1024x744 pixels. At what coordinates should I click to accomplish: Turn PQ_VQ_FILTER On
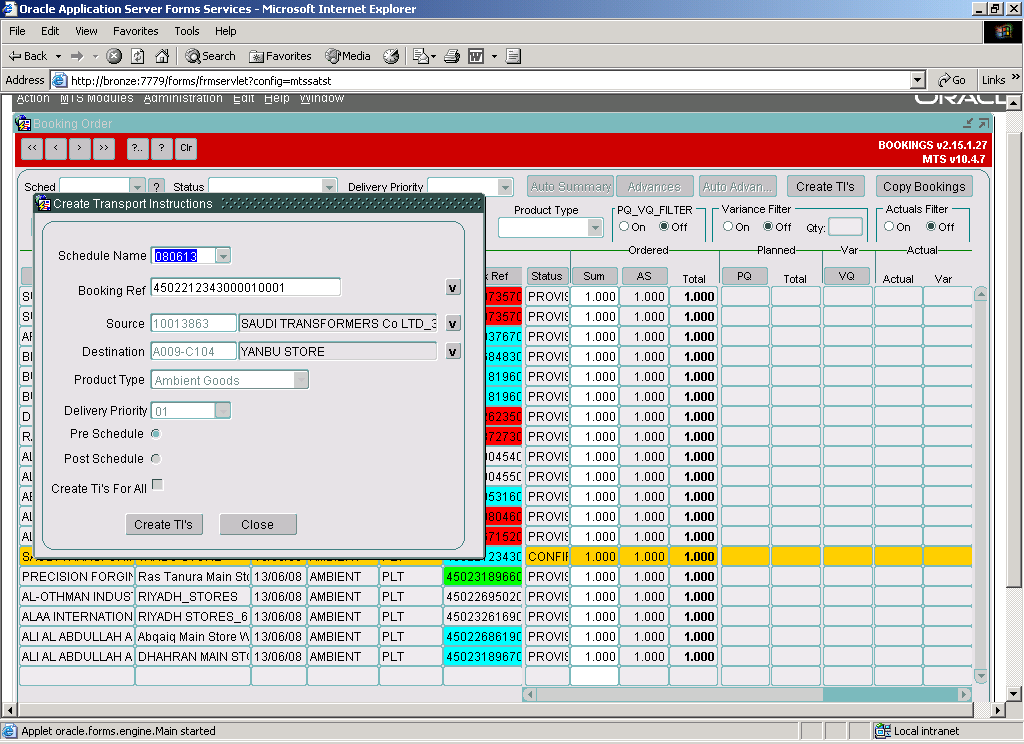[x=624, y=227]
